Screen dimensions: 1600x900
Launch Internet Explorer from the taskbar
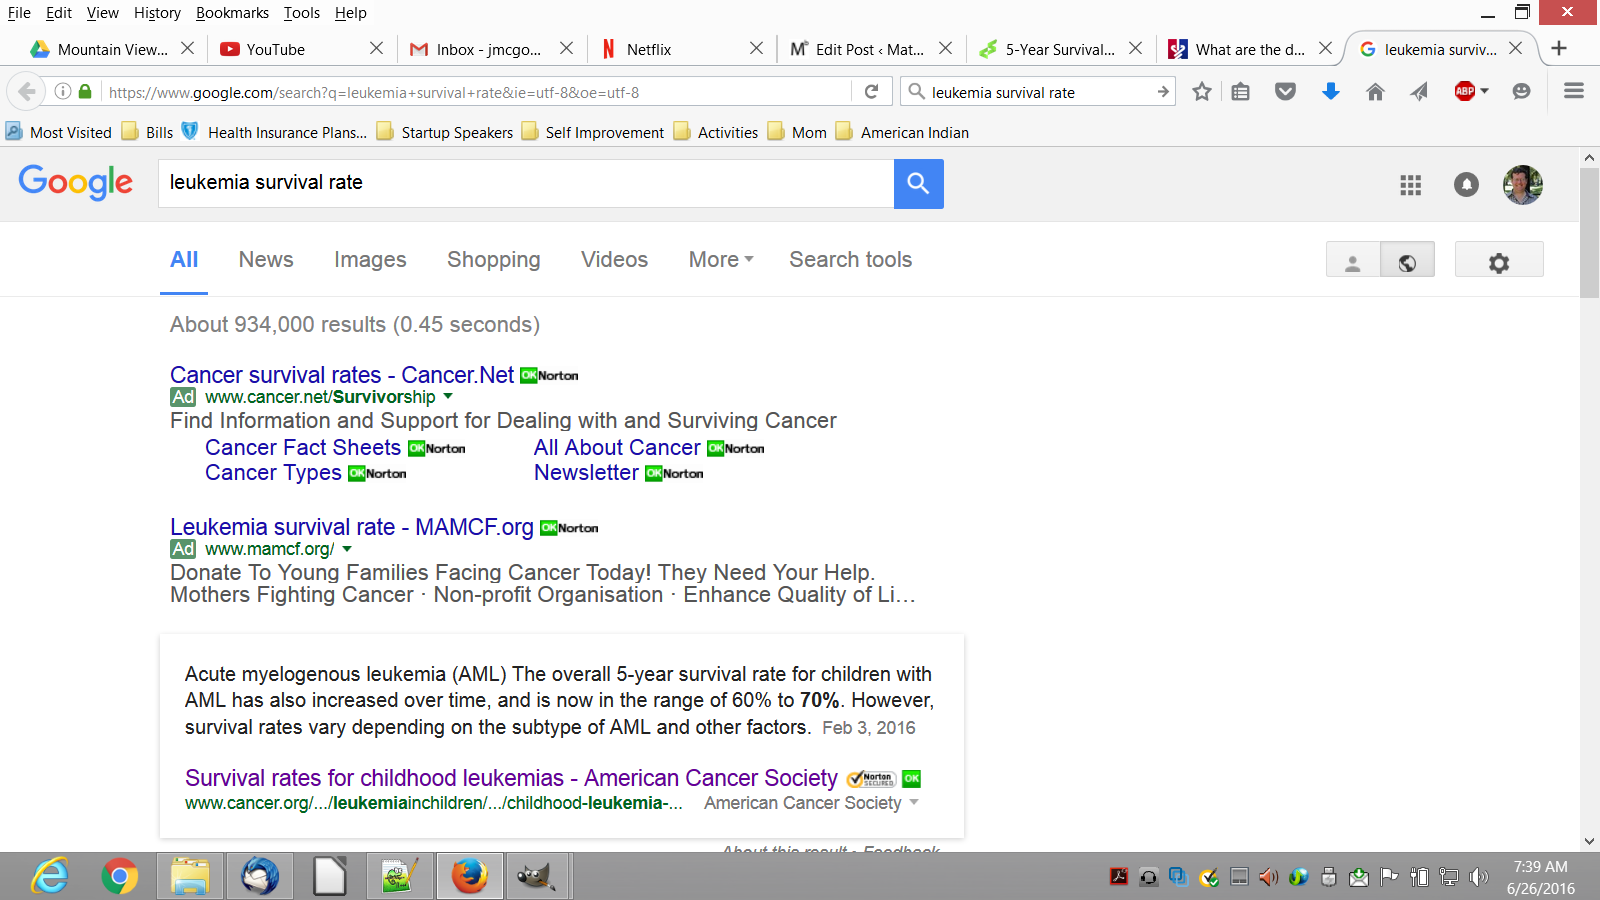(49, 877)
